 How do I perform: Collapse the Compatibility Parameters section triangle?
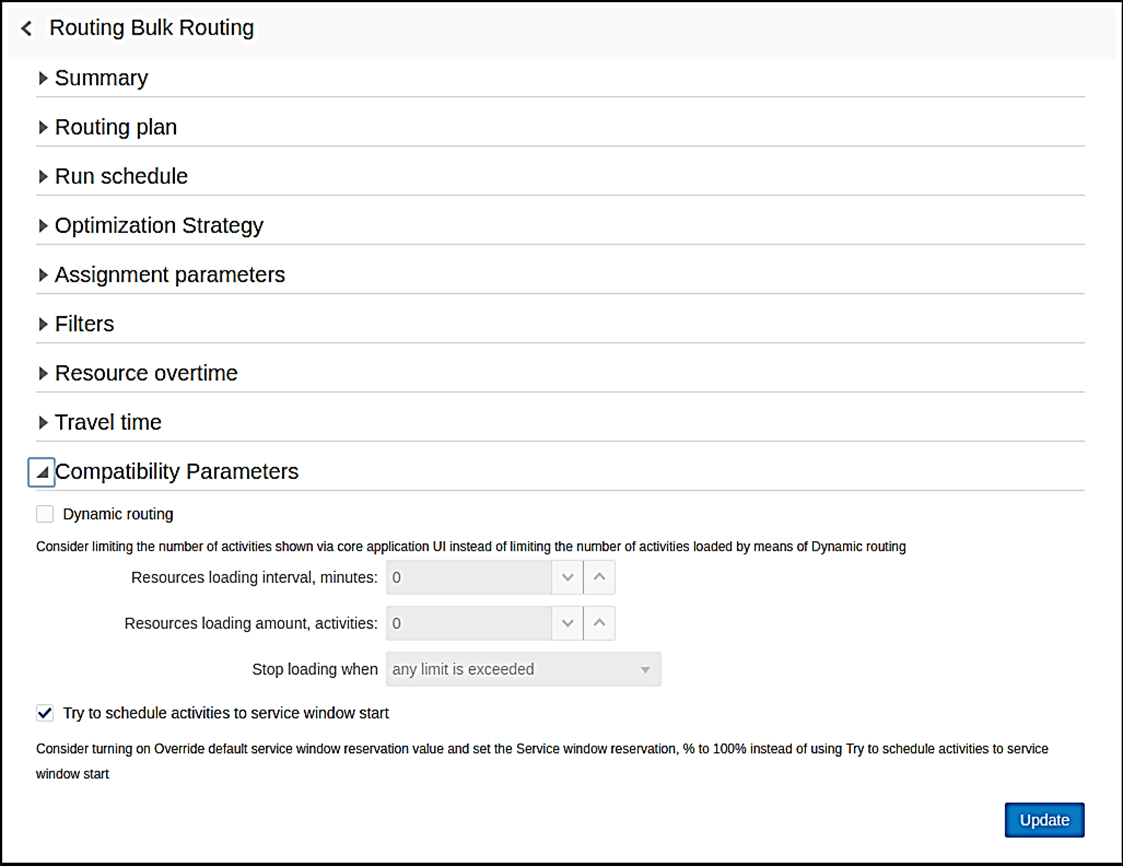42,472
